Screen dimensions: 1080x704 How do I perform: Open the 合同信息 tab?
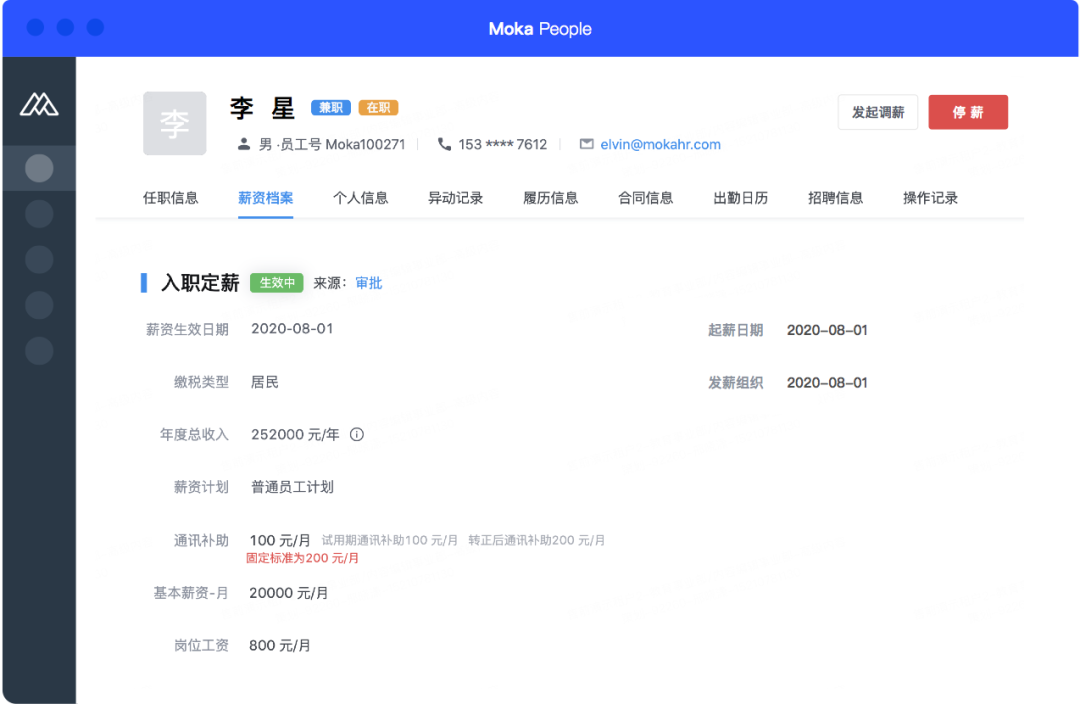645,197
